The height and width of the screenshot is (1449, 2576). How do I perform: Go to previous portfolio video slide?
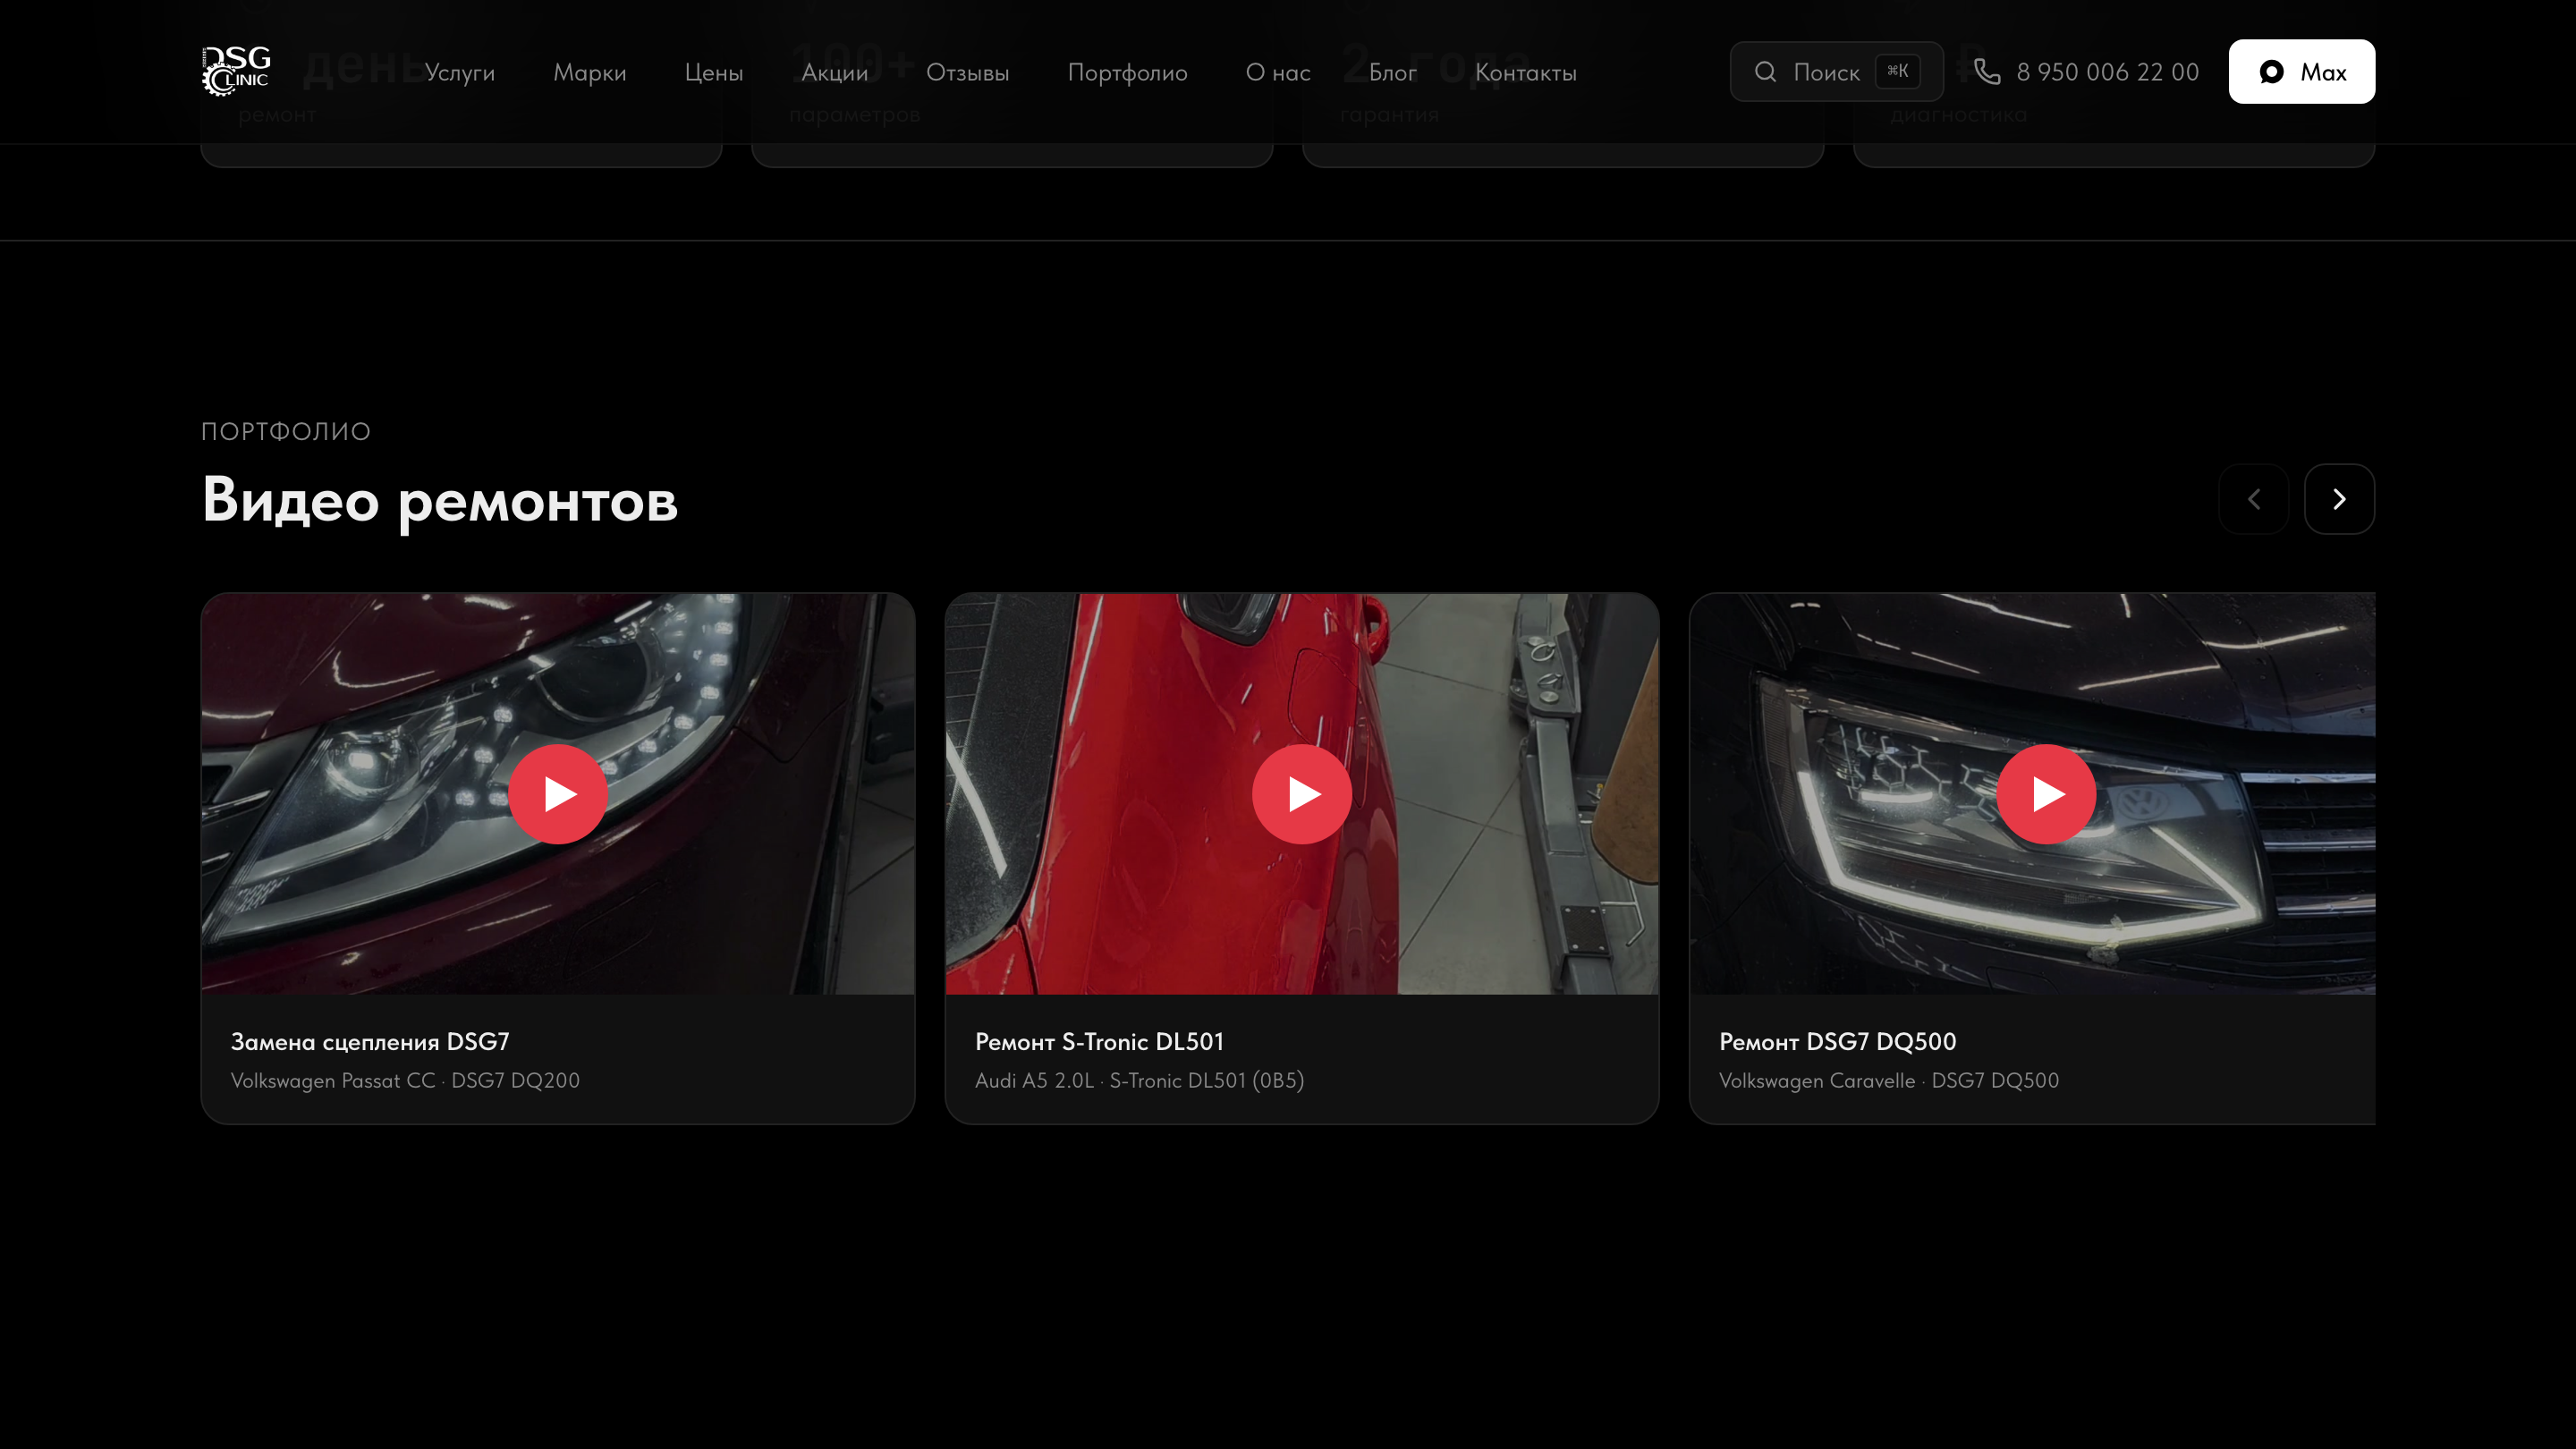click(2253, 499)
